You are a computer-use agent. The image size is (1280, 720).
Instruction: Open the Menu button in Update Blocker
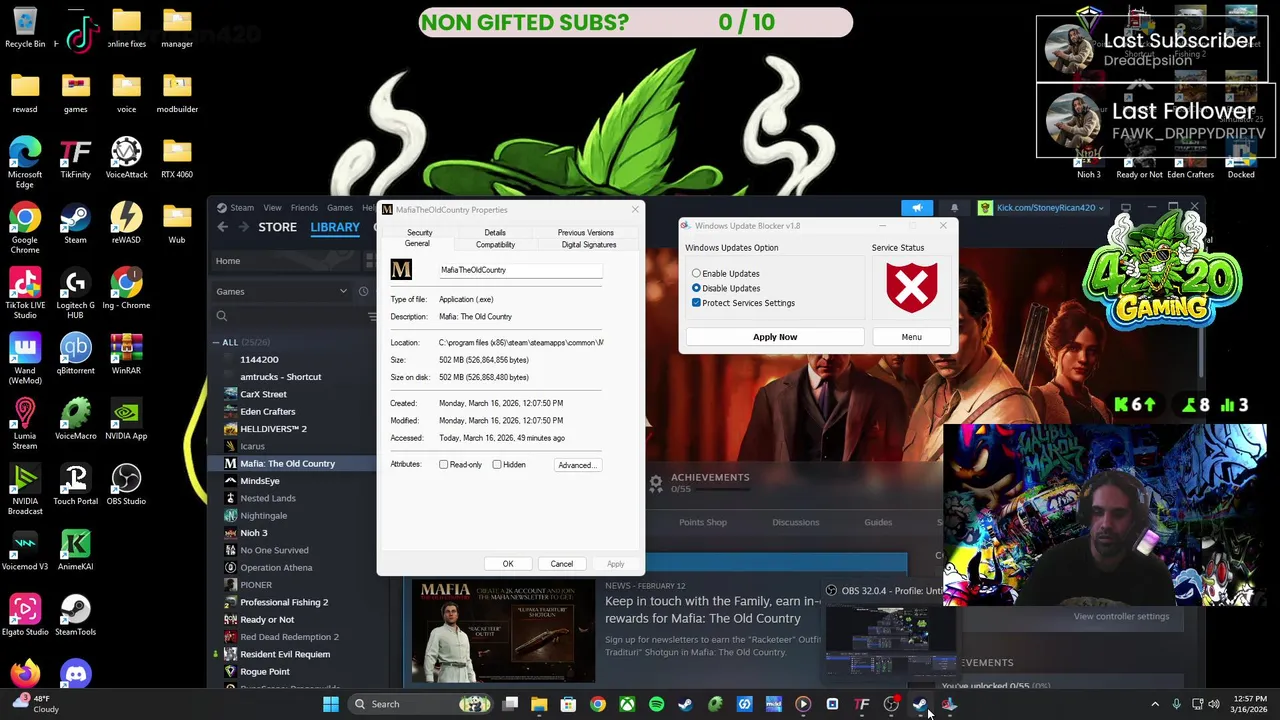[x=911, y=337]
